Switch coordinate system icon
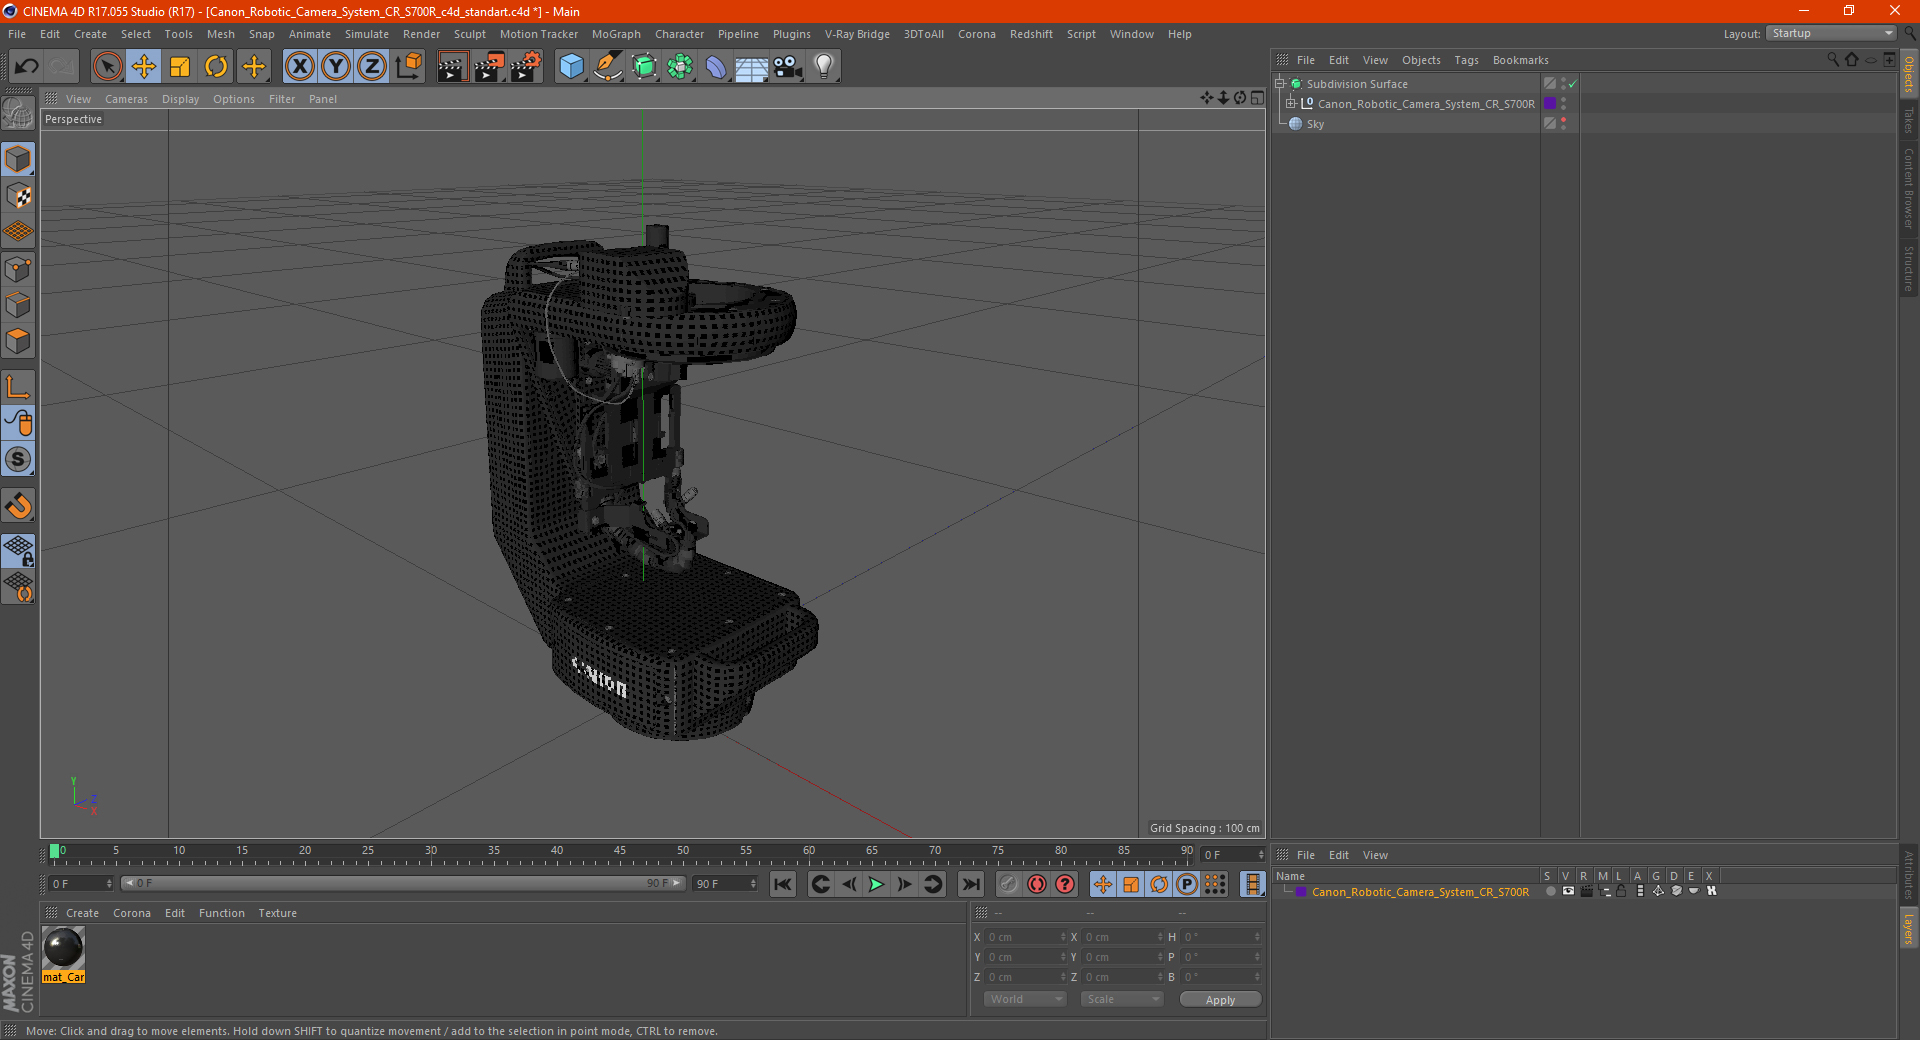This screenshot has height=1040, width=1920. point(408,67)
